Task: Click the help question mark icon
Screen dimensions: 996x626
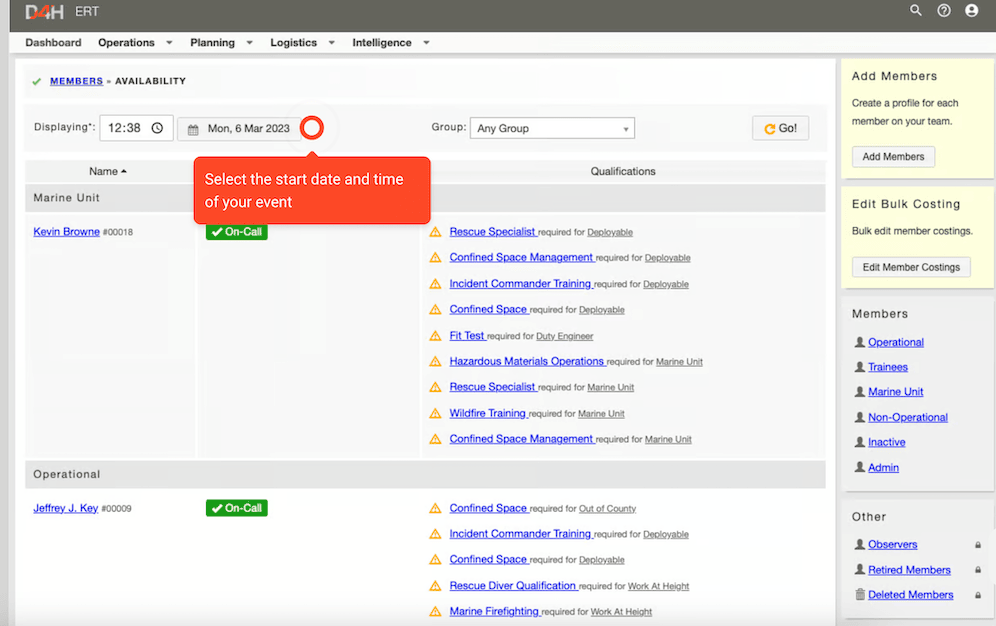Action: (943, 11)
